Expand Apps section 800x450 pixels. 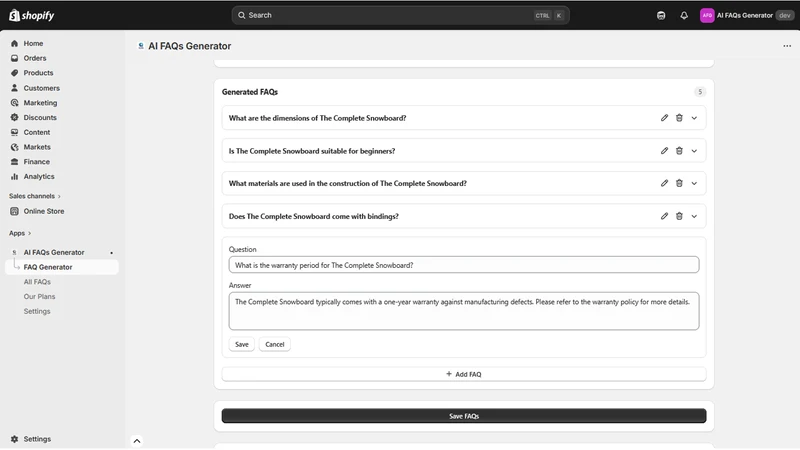(x=20, y=233)
